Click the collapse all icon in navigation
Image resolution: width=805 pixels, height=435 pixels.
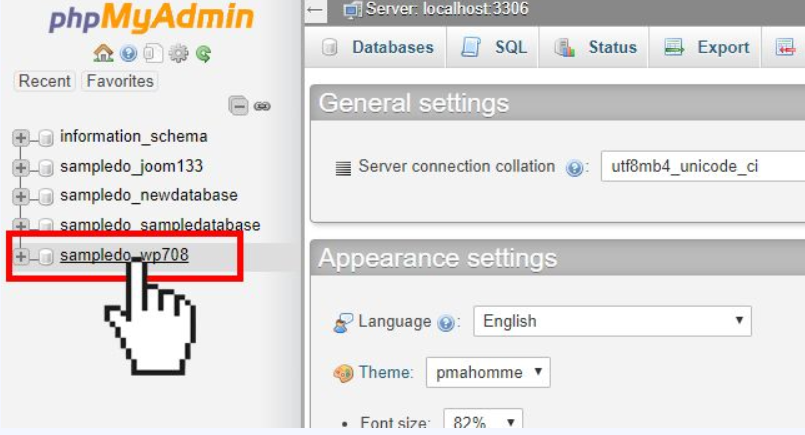[x=238, y=105]
